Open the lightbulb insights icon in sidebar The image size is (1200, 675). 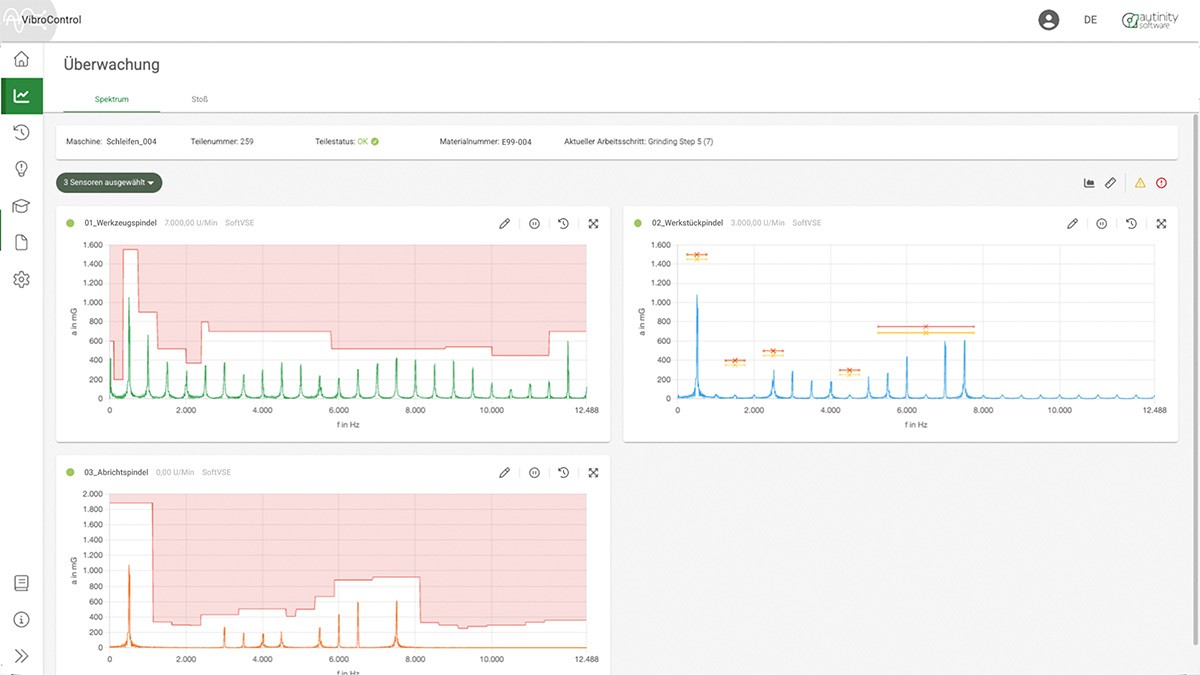[x=21, y=168]
